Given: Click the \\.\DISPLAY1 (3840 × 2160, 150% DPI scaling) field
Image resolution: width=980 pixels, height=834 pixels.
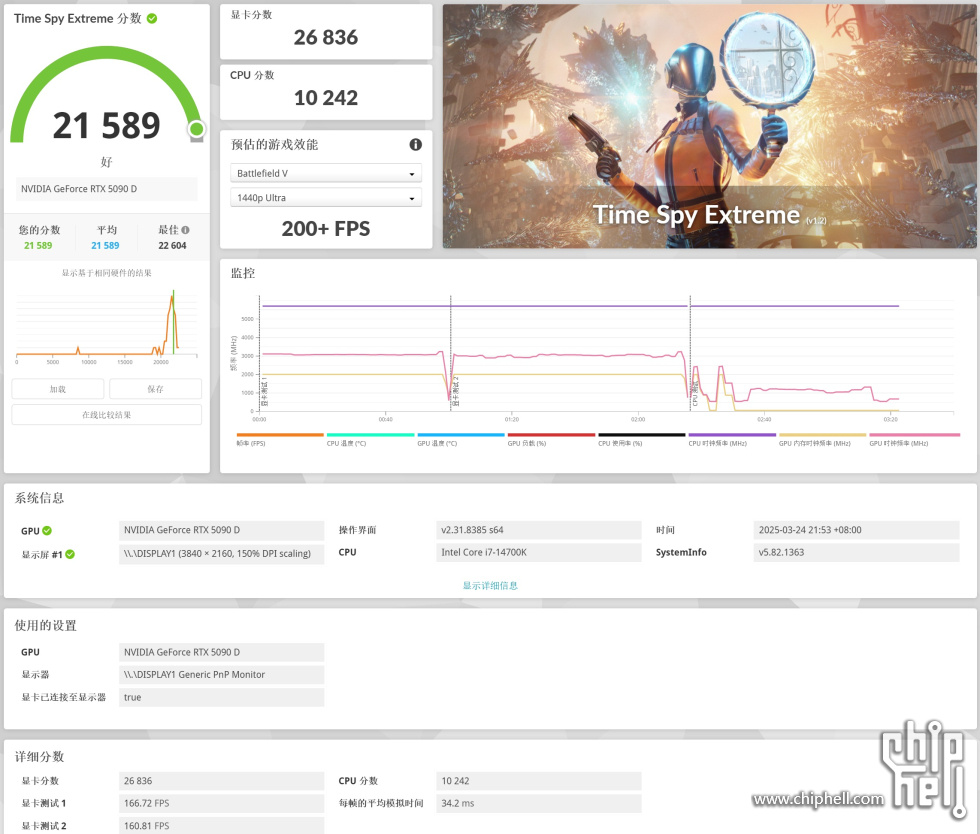Looking at the screenshot, I should tap(221, 553).
